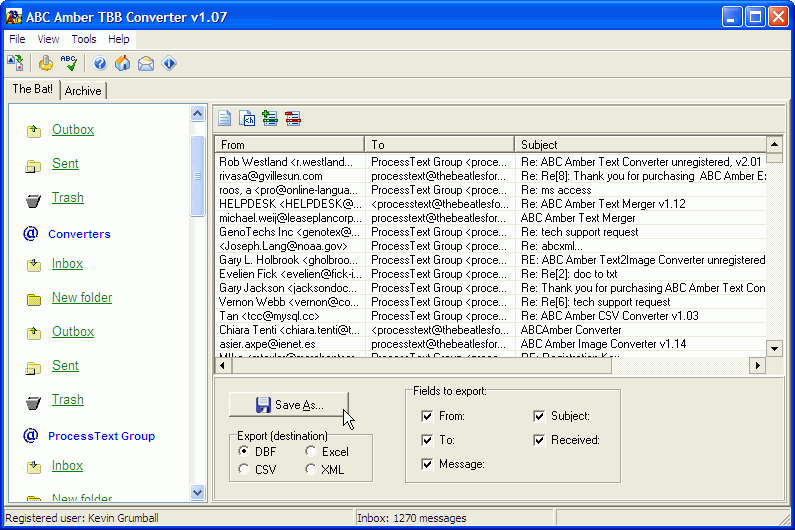The width and height of the screenshot is (795, 530).
Task: Switch to the Archive tab
Action: point(83,91)
